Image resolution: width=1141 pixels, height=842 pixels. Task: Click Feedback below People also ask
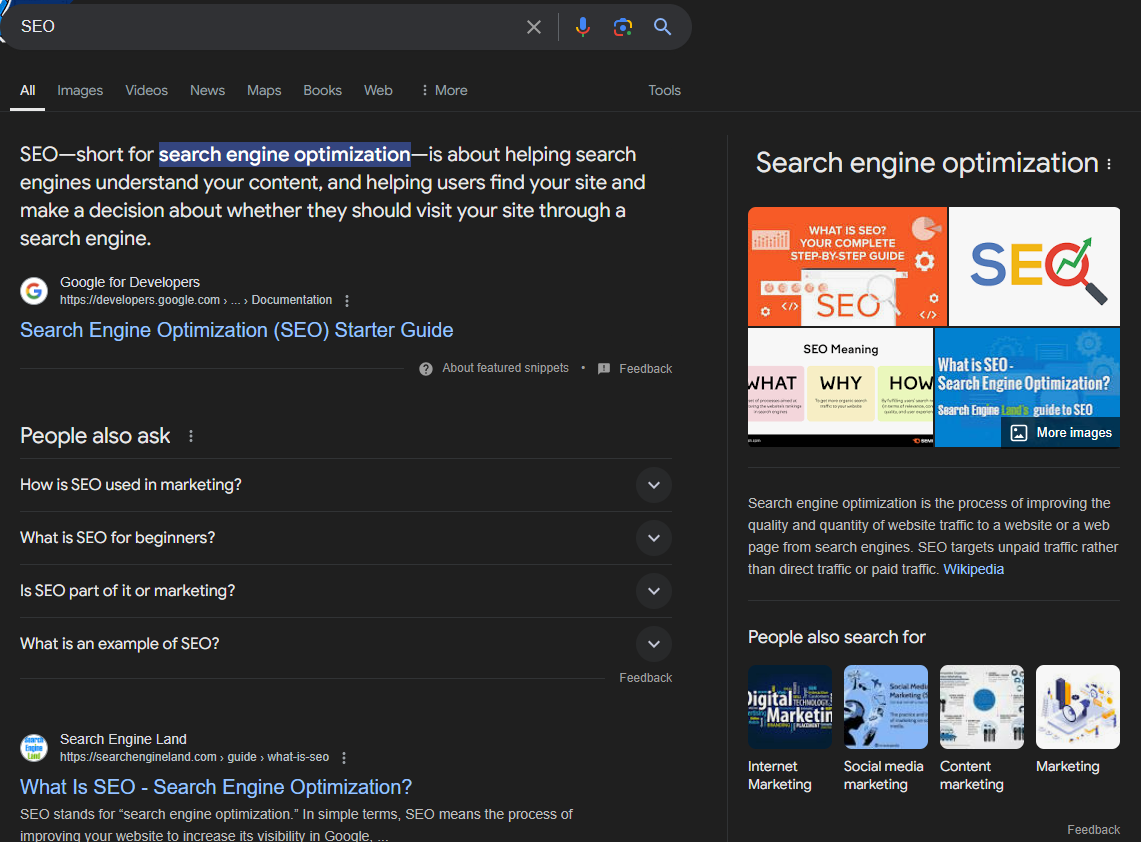(645, 678)
